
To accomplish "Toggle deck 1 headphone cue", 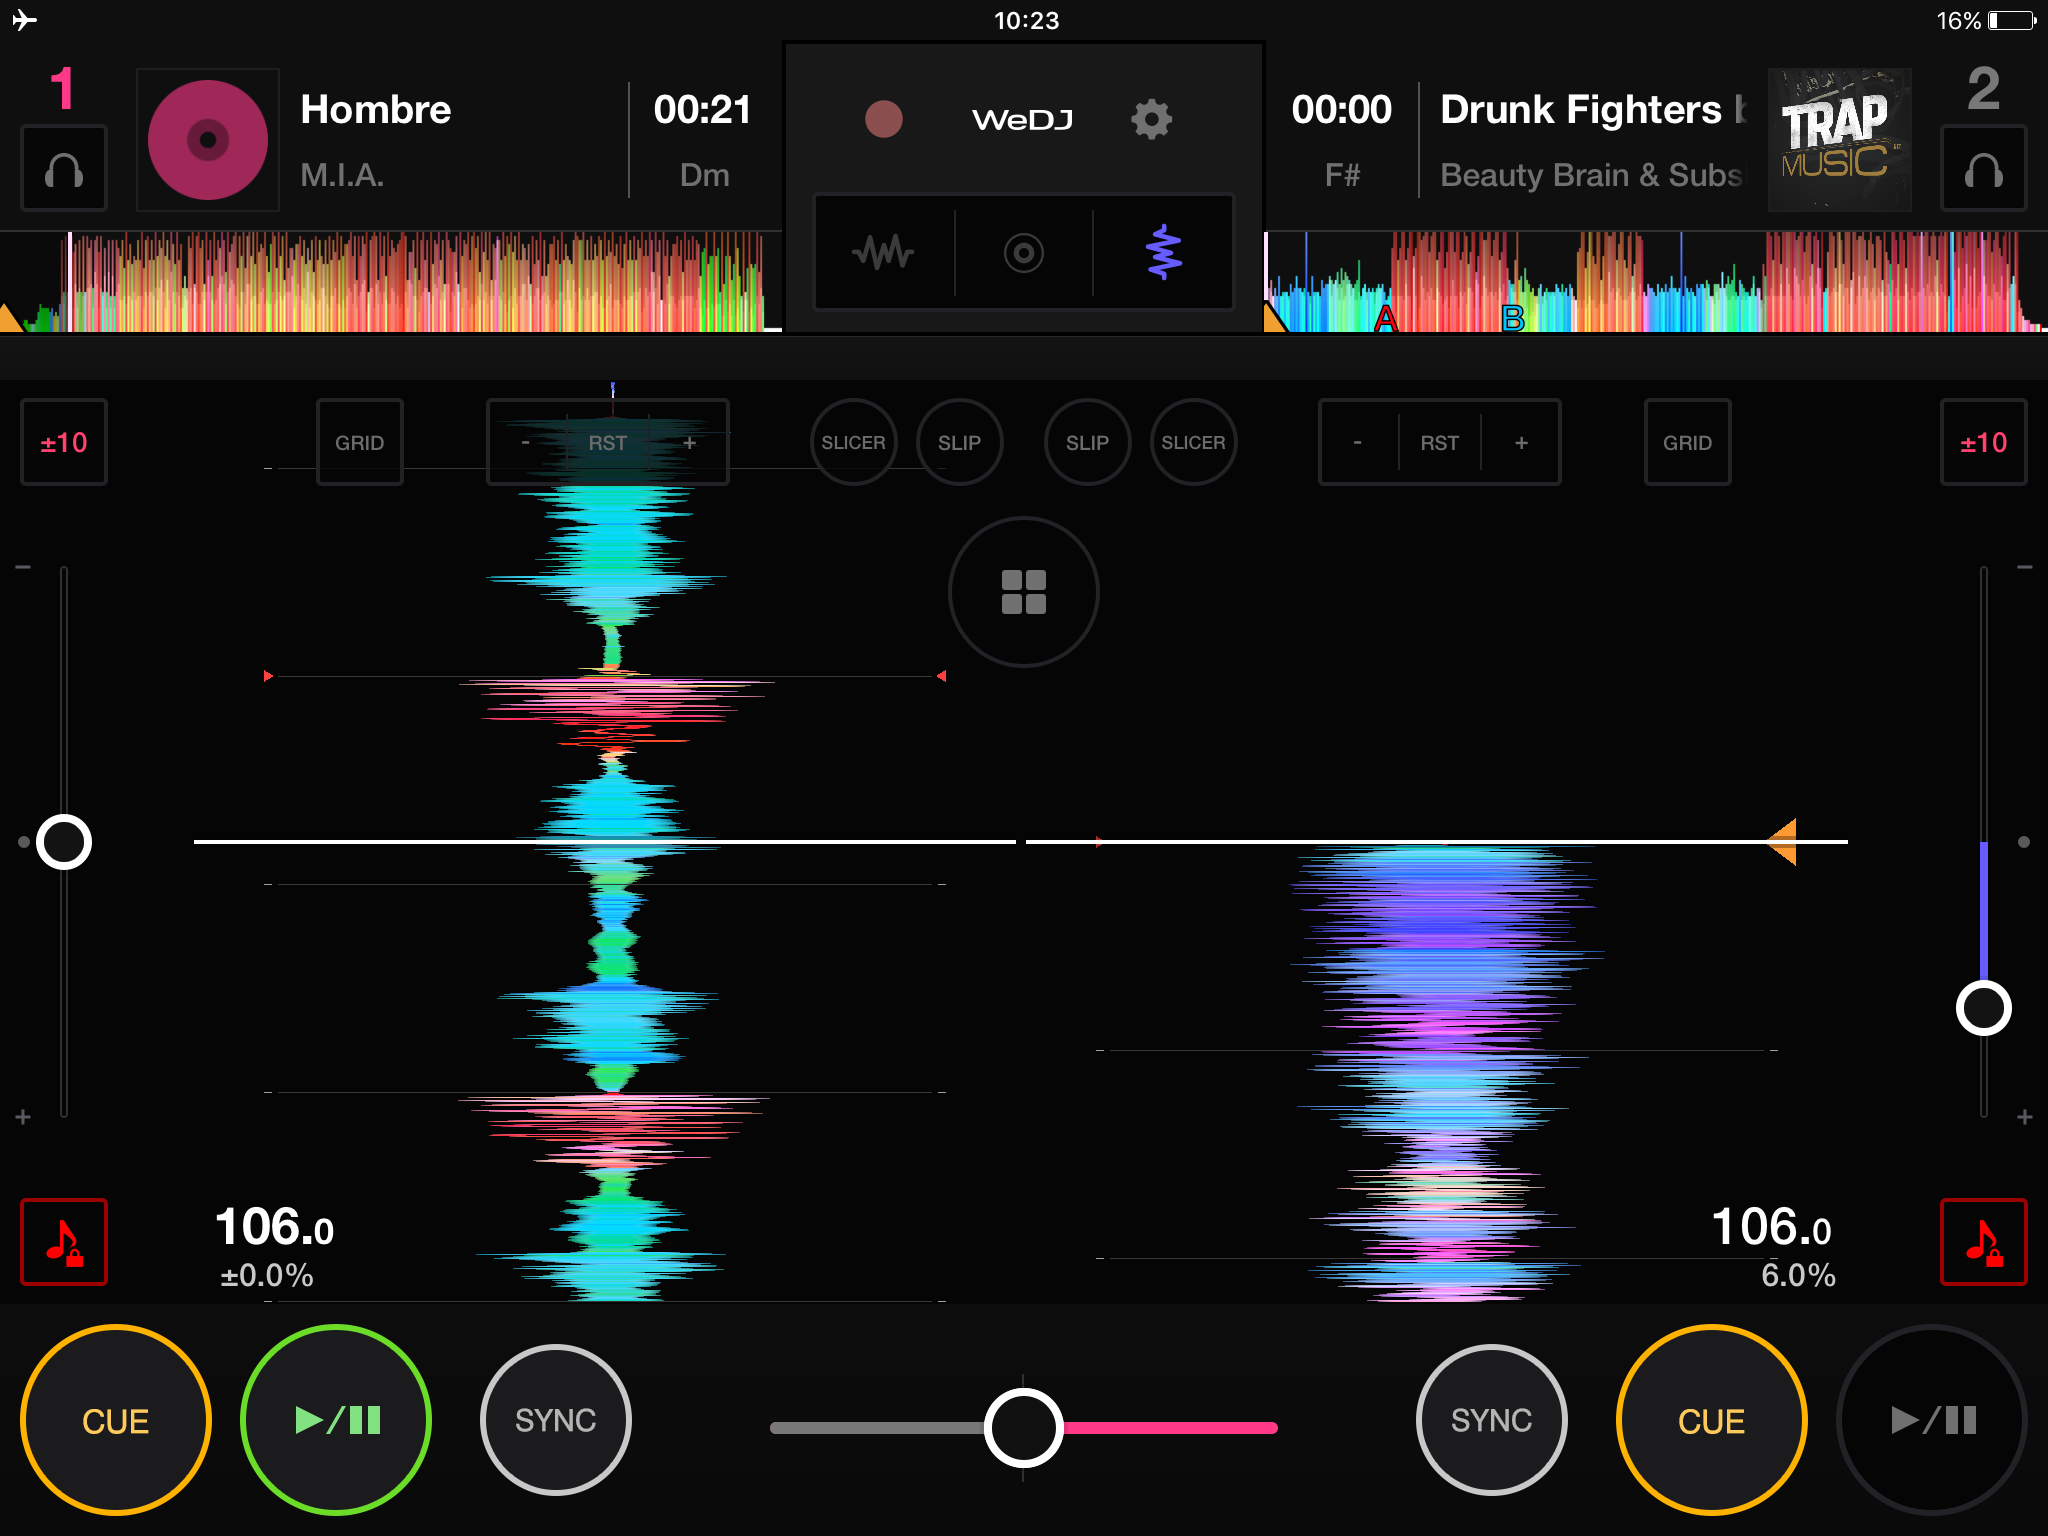I will [x=64, y=168].
